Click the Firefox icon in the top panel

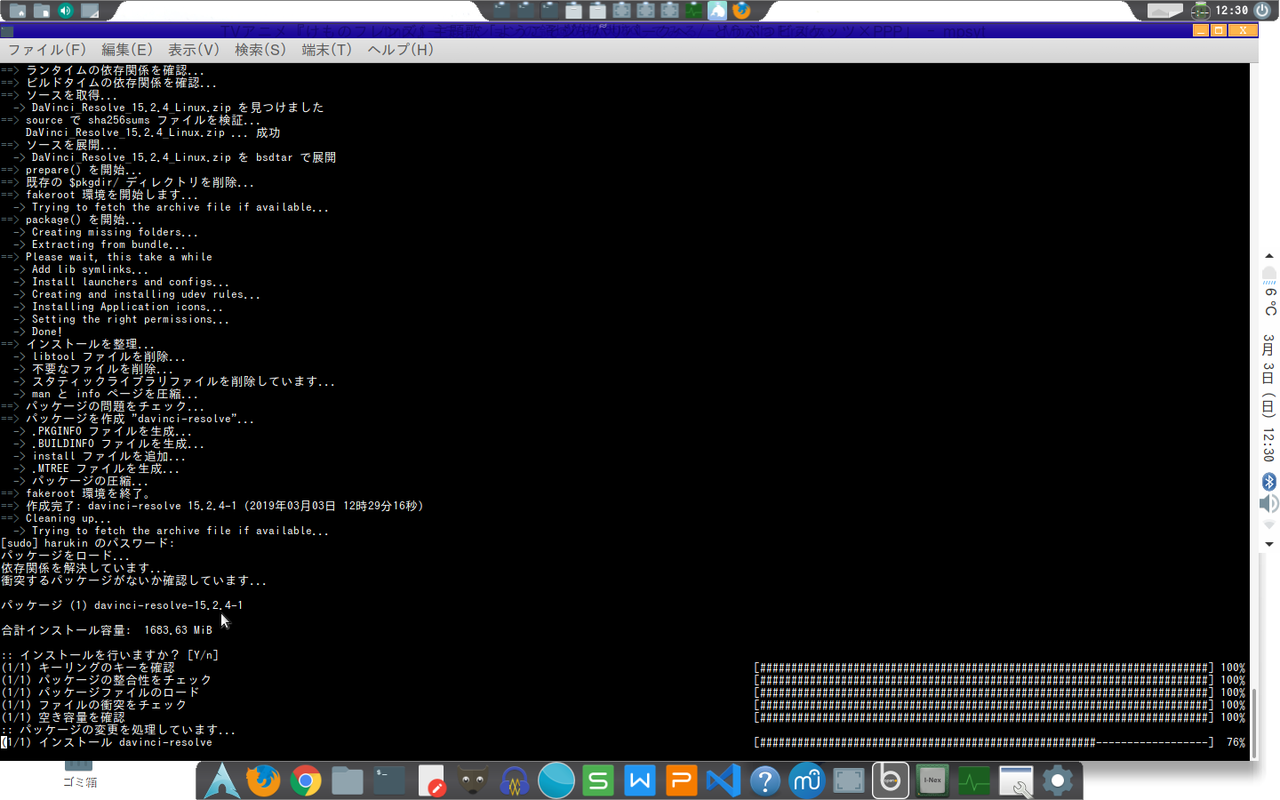[741, 11]
